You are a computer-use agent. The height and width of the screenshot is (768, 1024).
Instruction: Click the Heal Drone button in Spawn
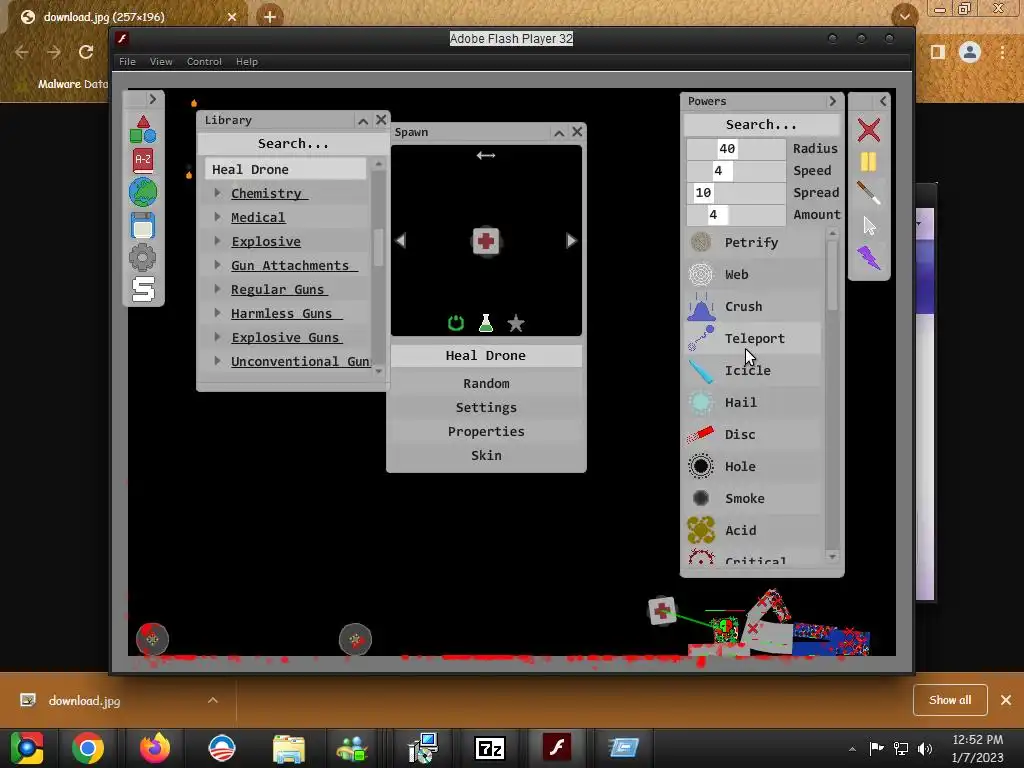tap(486, 355)
